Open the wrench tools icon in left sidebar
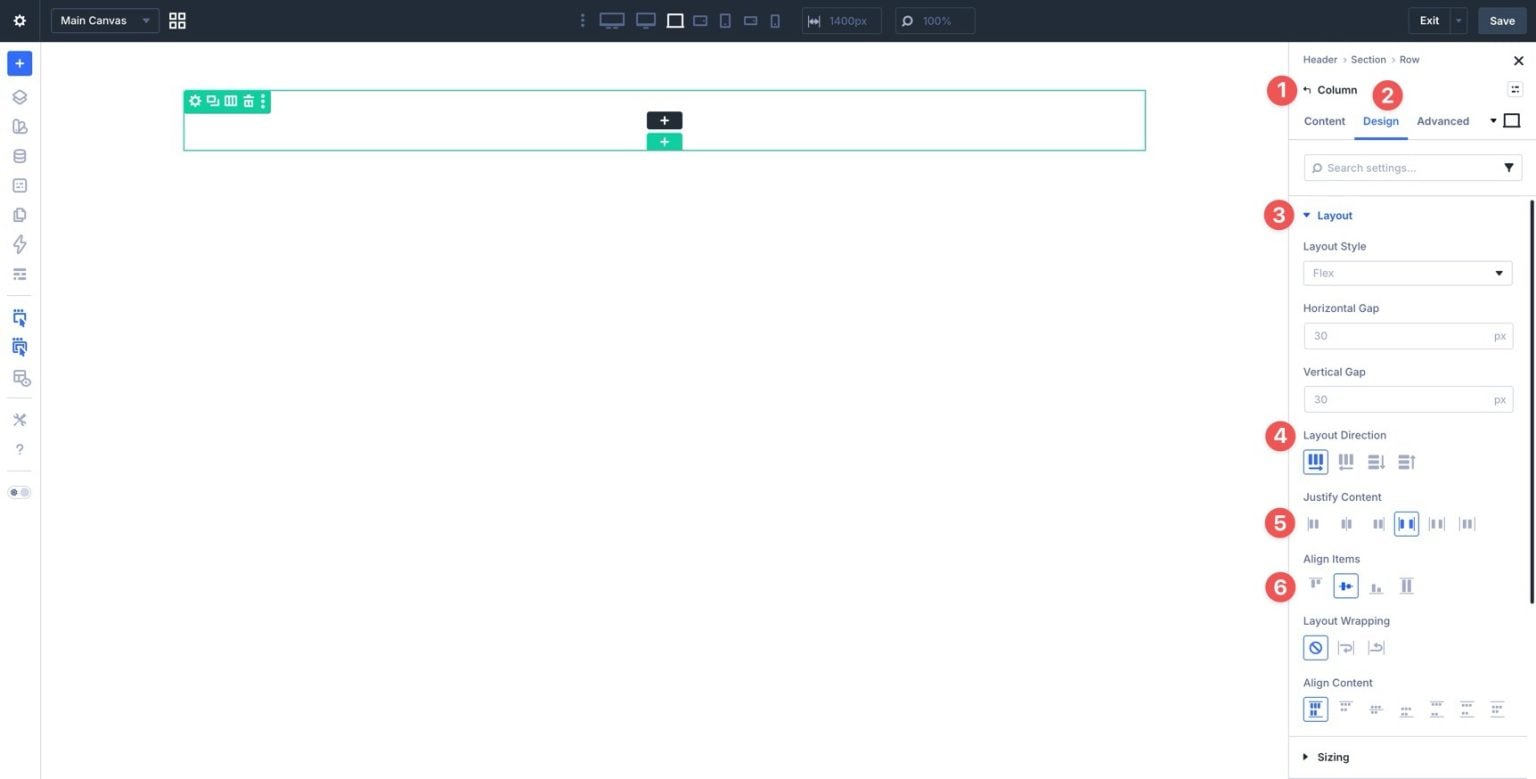This screenshot has height=779, width=1536. pyautogui.click(x=19, y=419)
